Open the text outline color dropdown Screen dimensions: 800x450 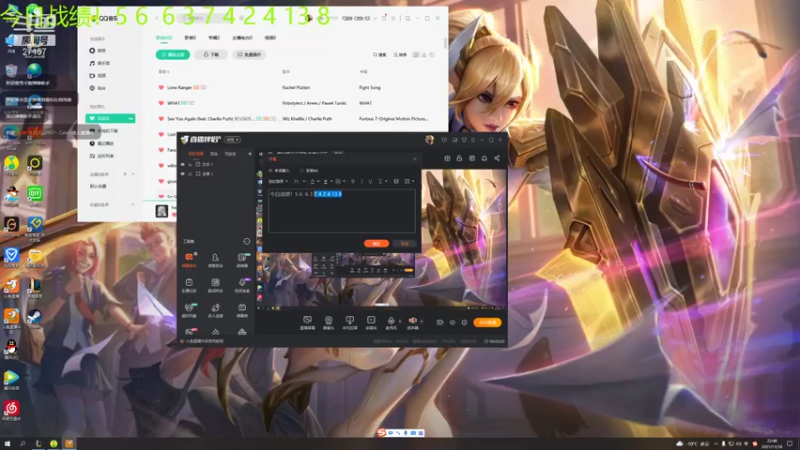point(327,181)
